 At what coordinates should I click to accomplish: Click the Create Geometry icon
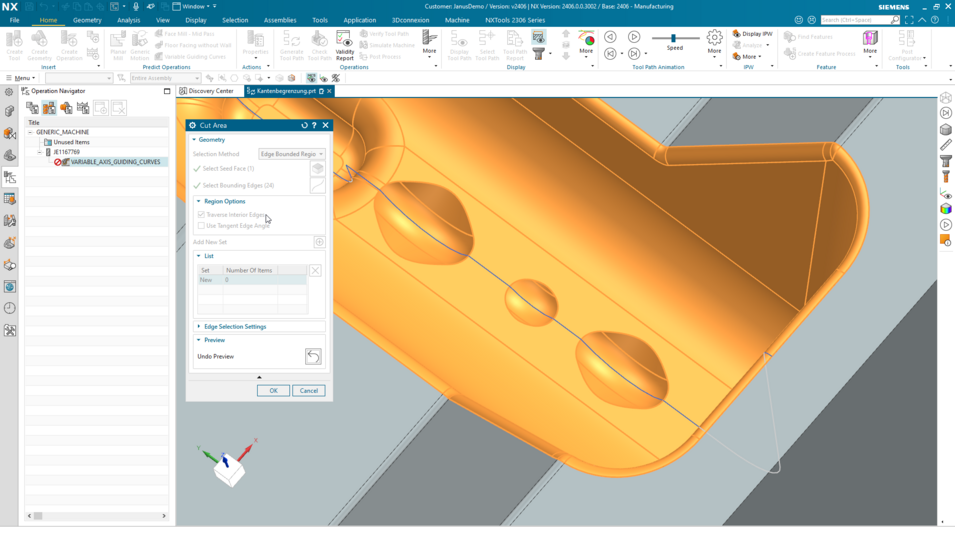pos(40,45)
